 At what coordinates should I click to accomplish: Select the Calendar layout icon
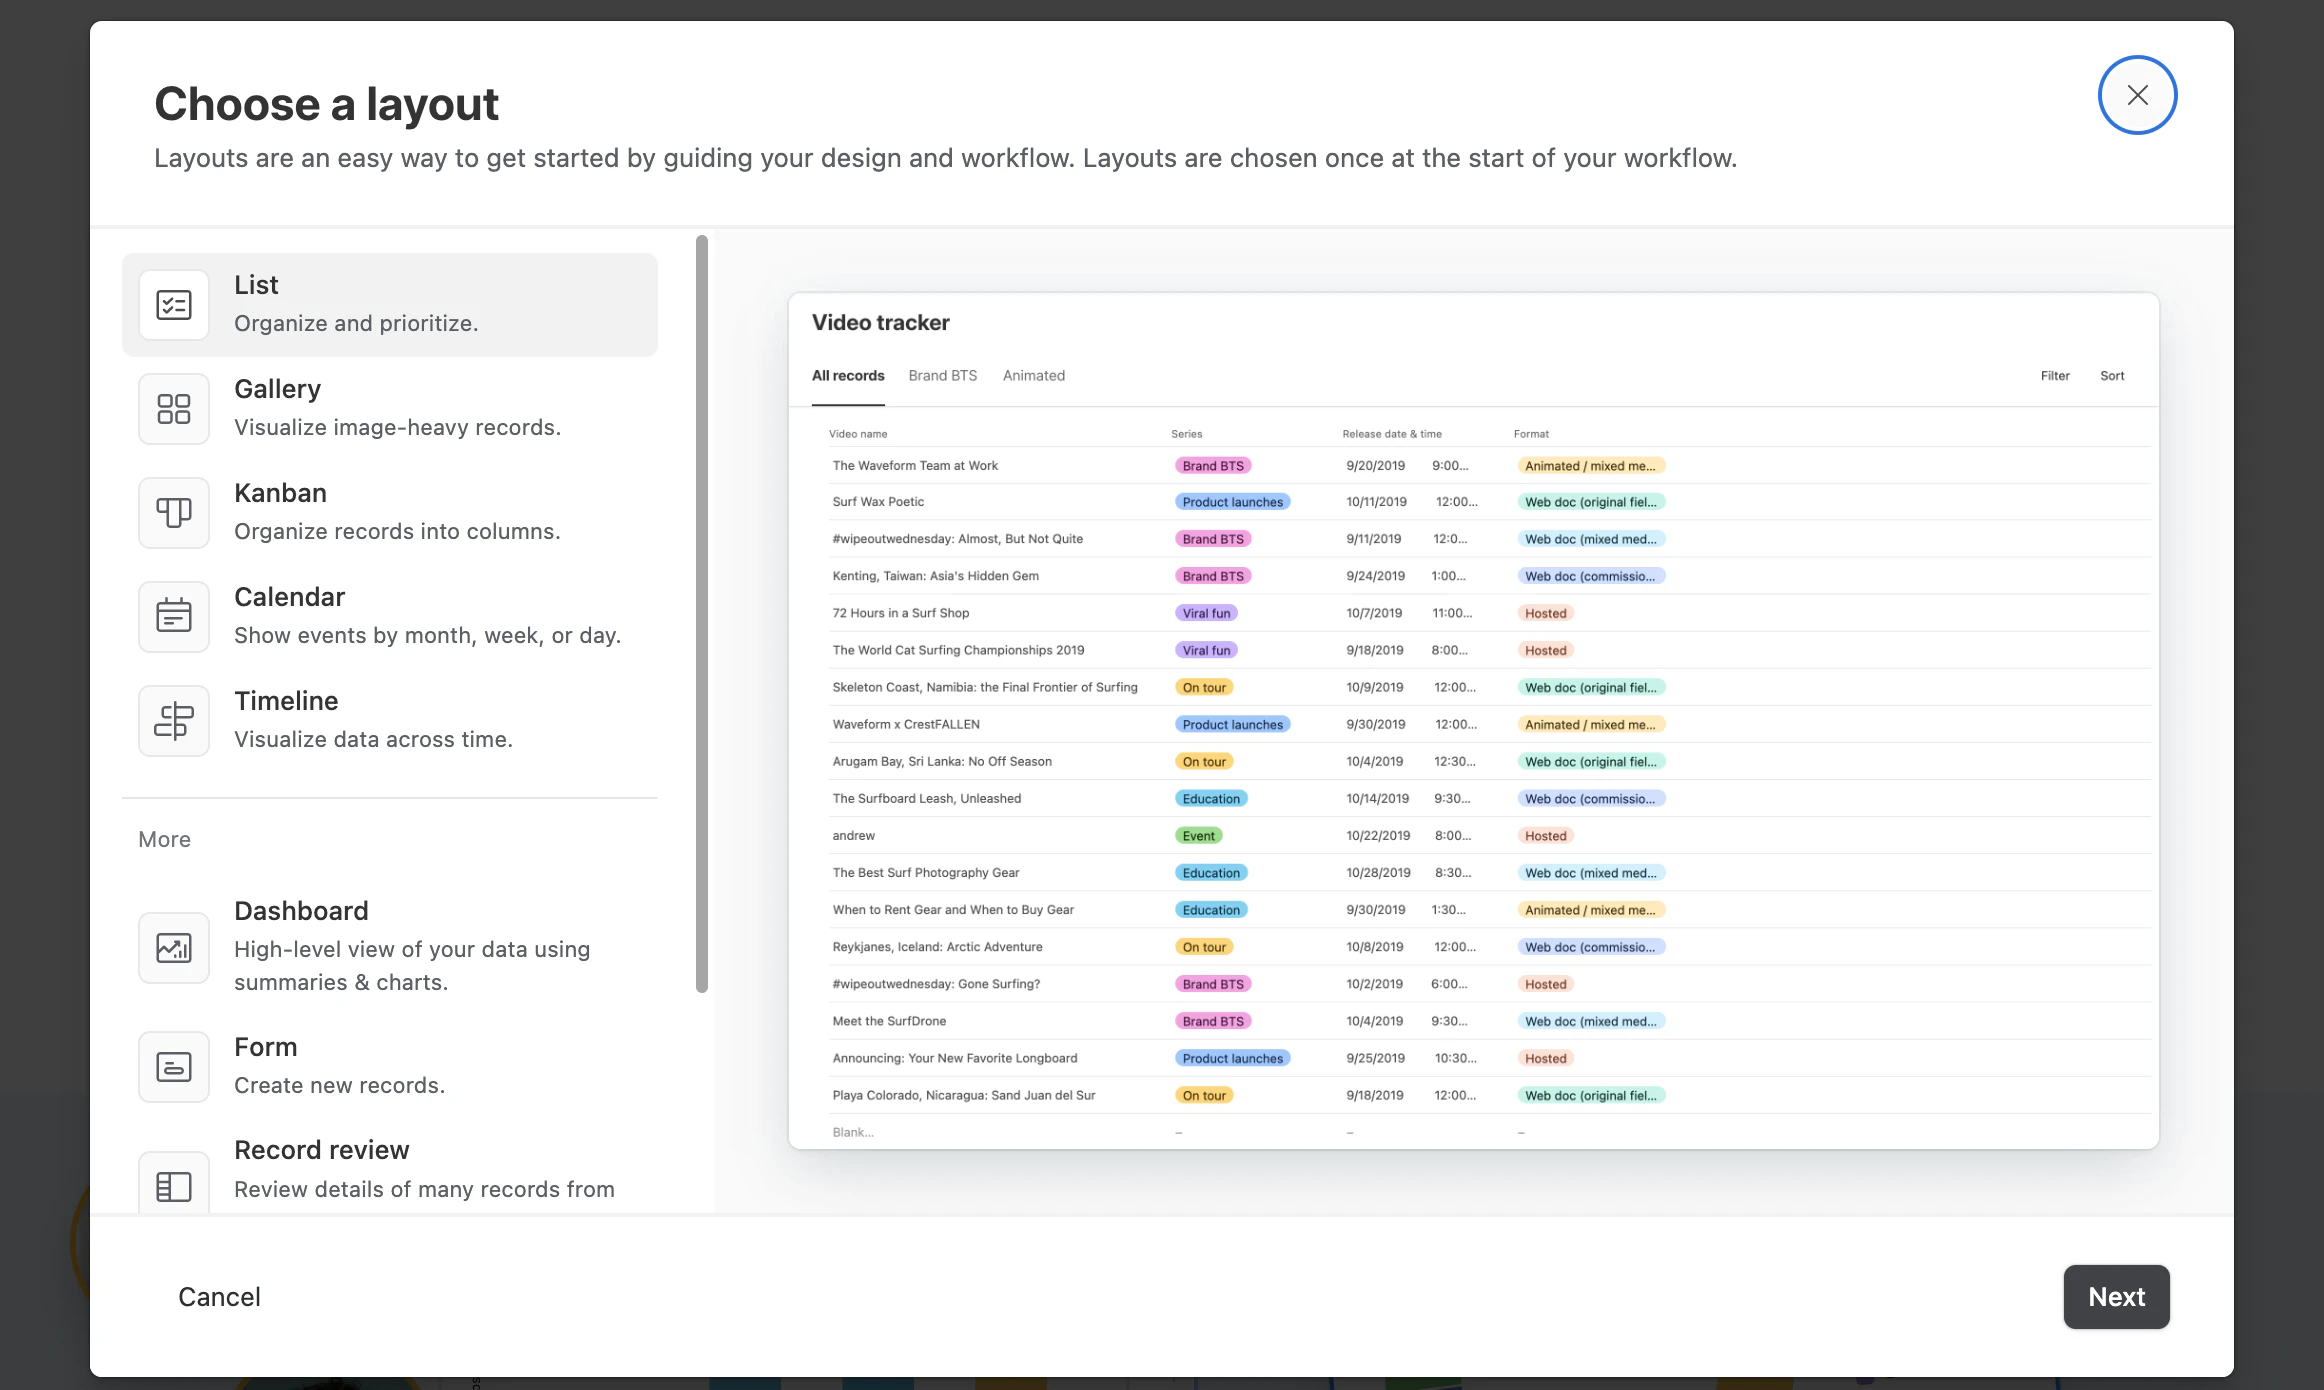tap(174, 616)
